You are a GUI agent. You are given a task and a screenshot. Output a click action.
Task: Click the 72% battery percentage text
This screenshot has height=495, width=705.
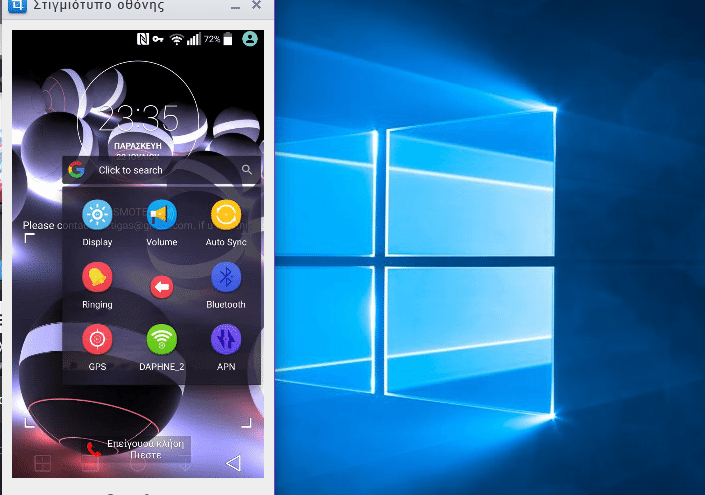click(x=212, y=39)
